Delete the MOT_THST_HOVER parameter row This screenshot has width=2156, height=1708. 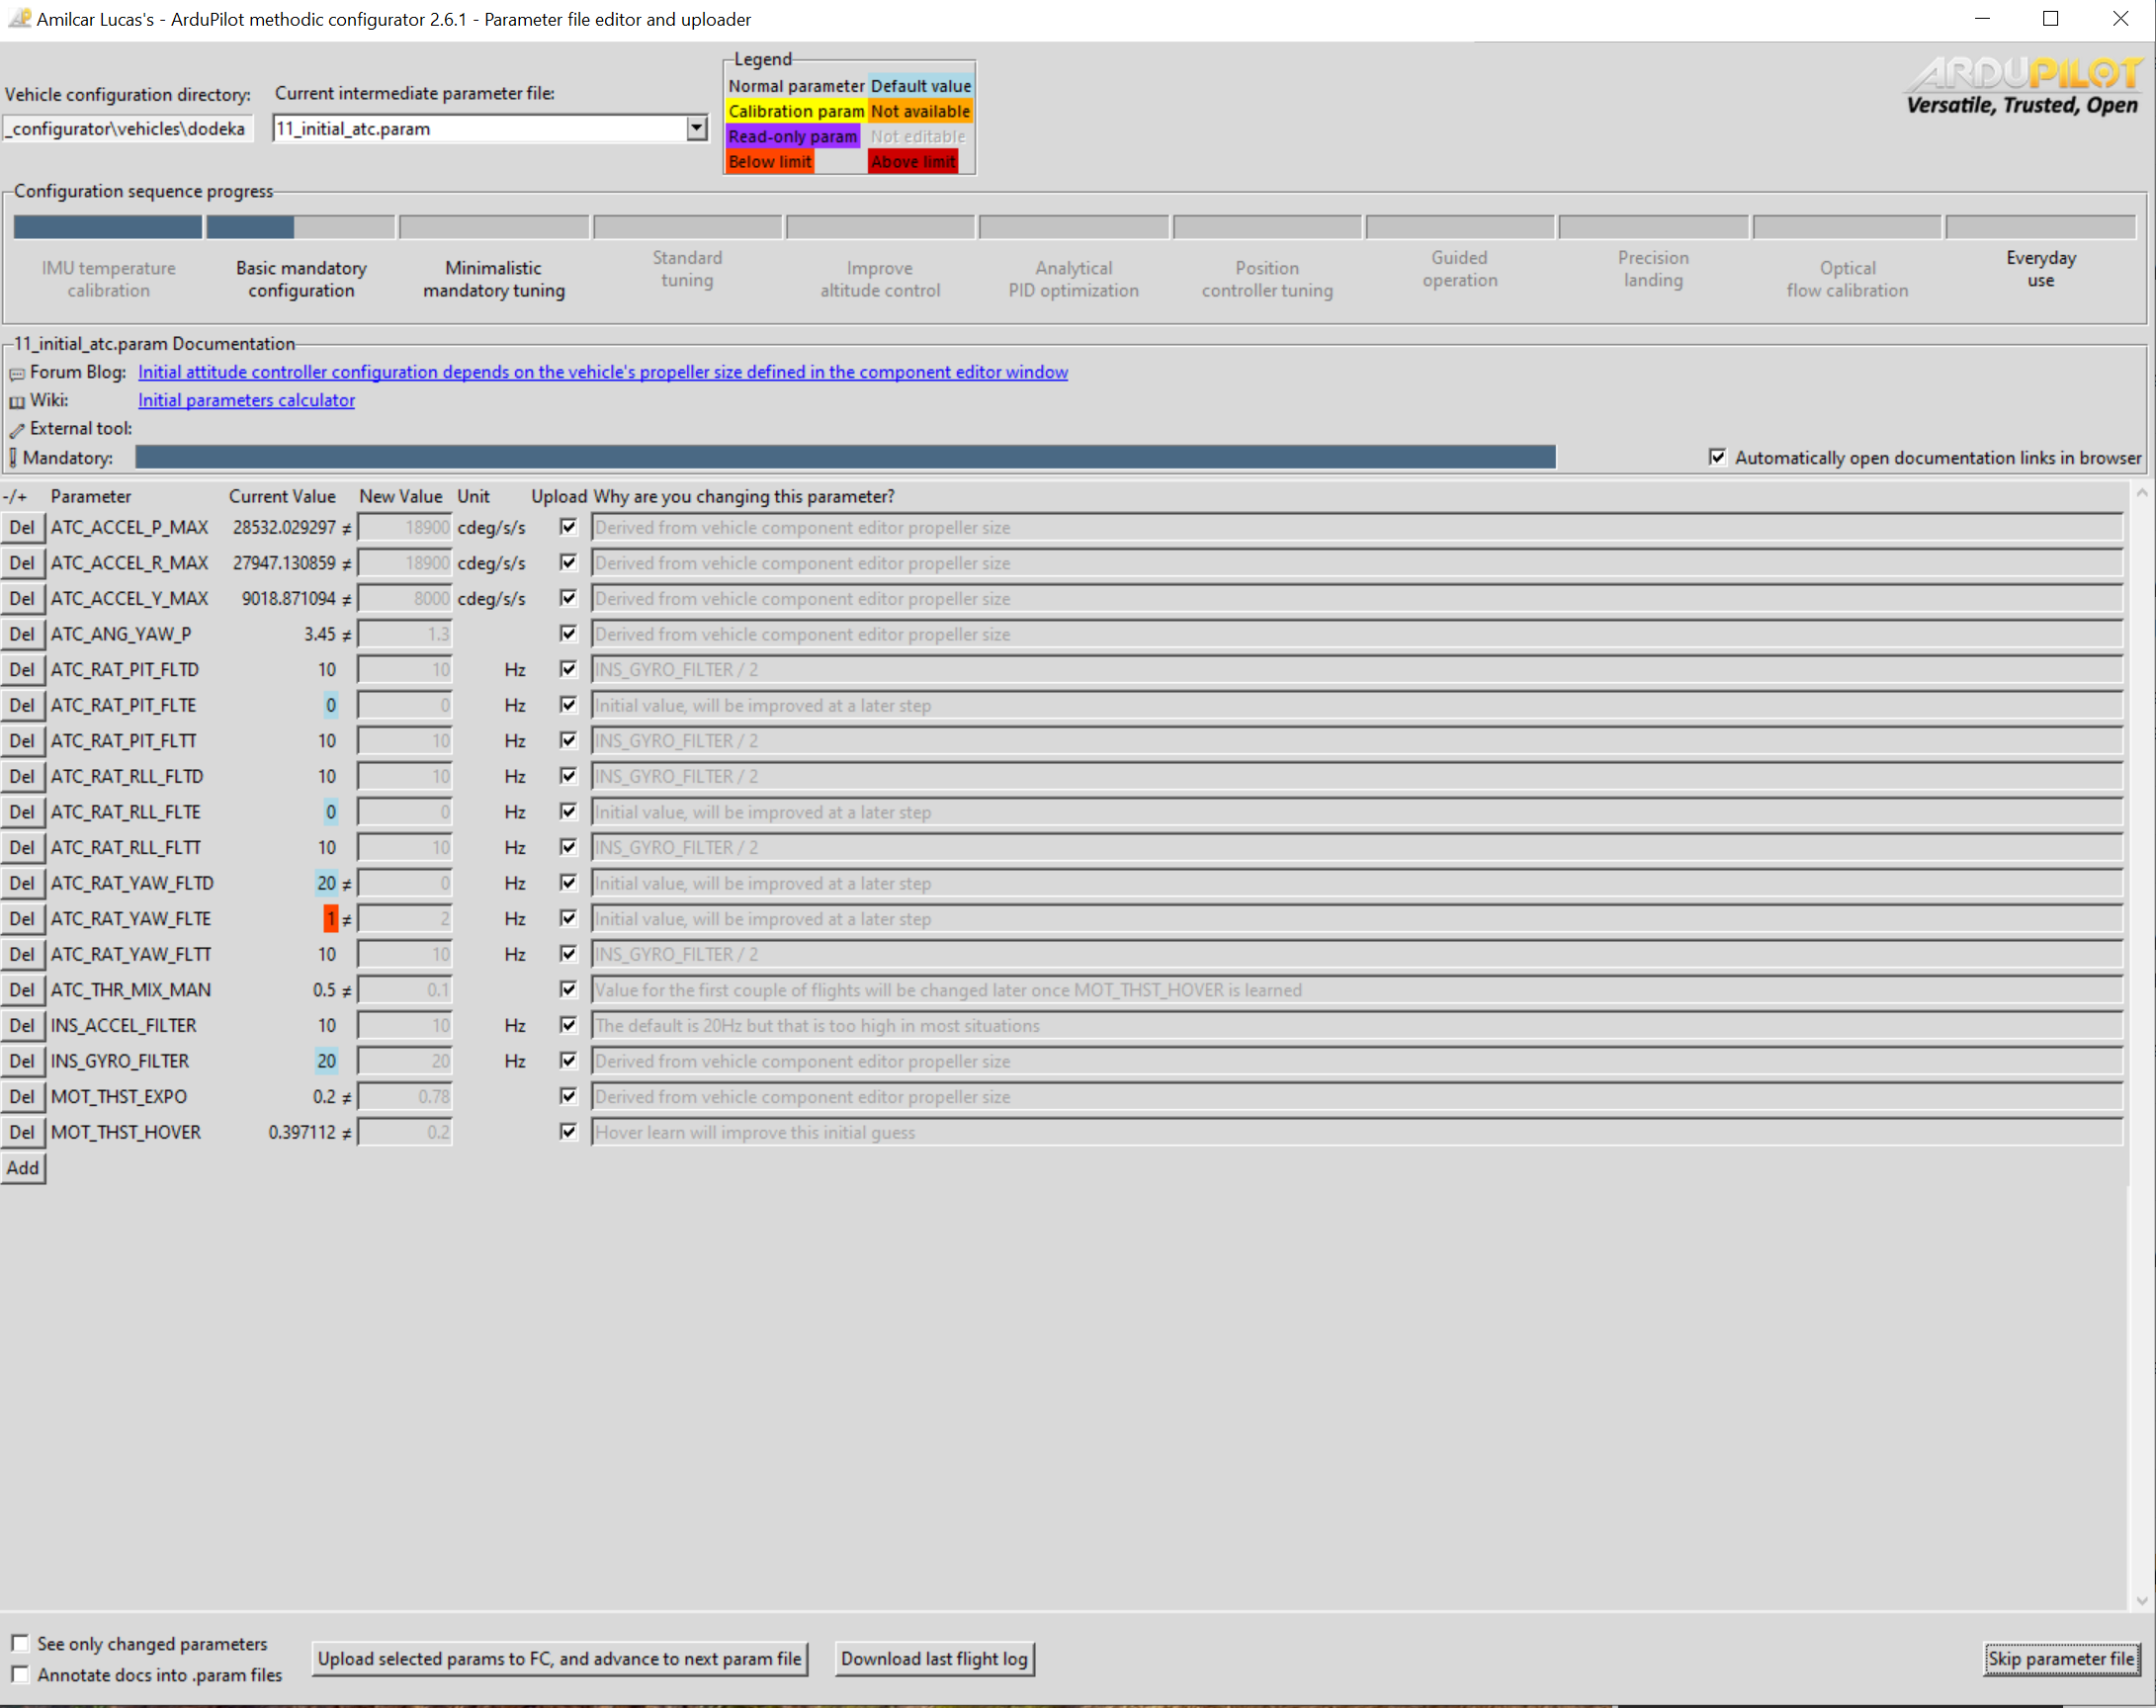tap(22, 1132)
